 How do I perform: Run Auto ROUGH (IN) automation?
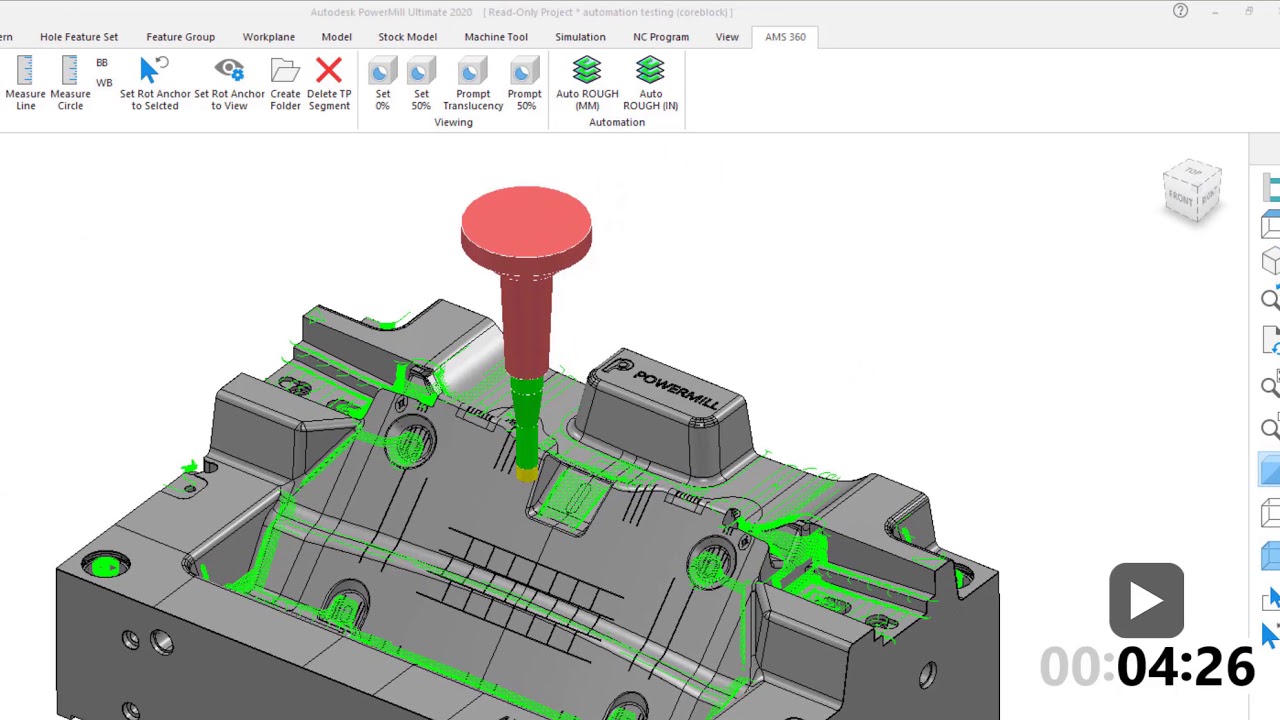650,83
